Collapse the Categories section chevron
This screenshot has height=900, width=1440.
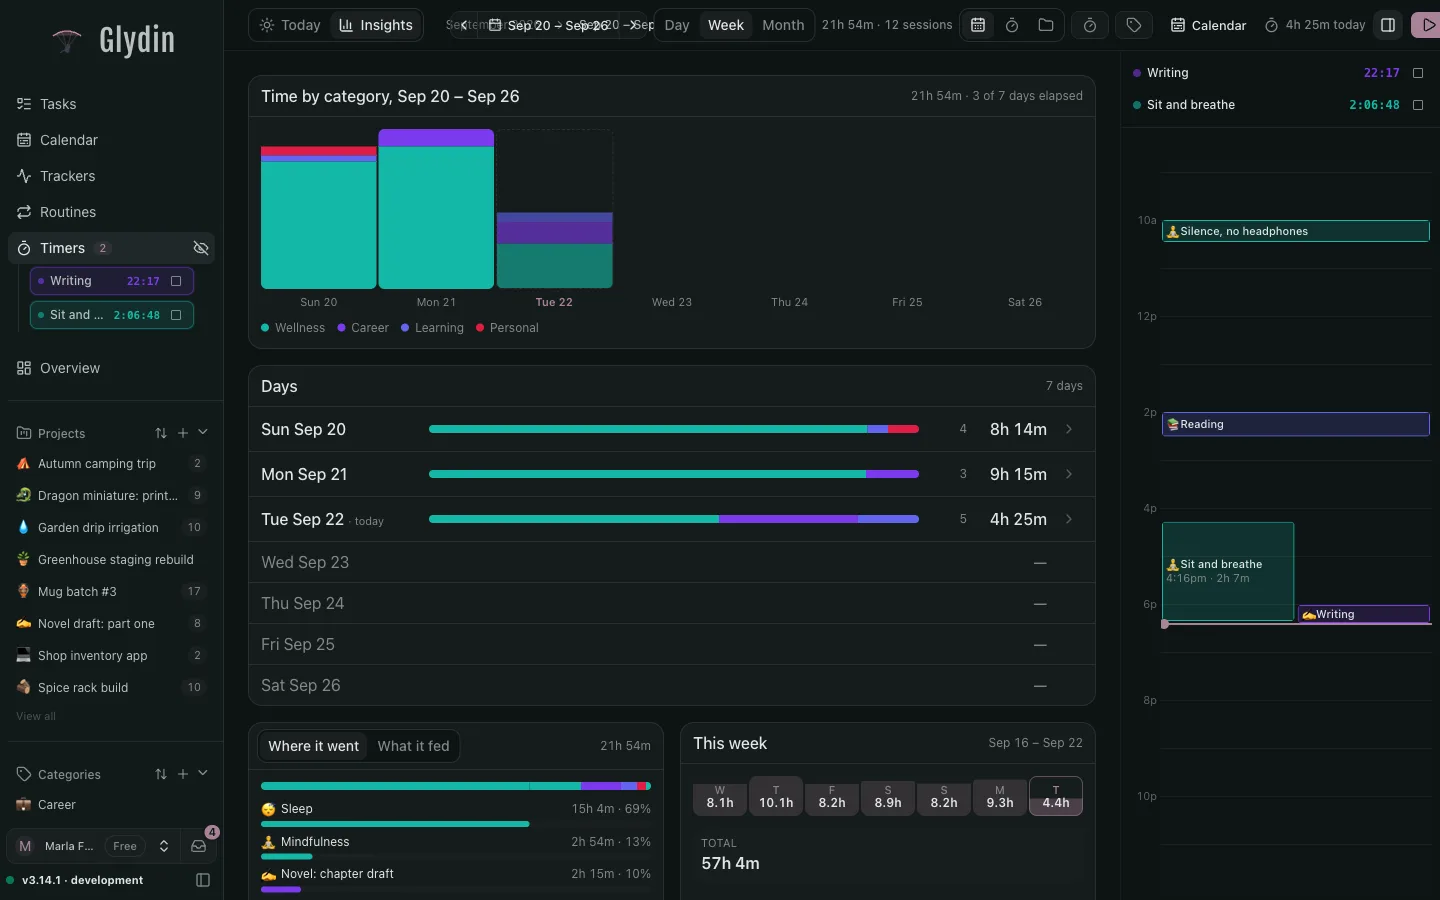(203, 773)
